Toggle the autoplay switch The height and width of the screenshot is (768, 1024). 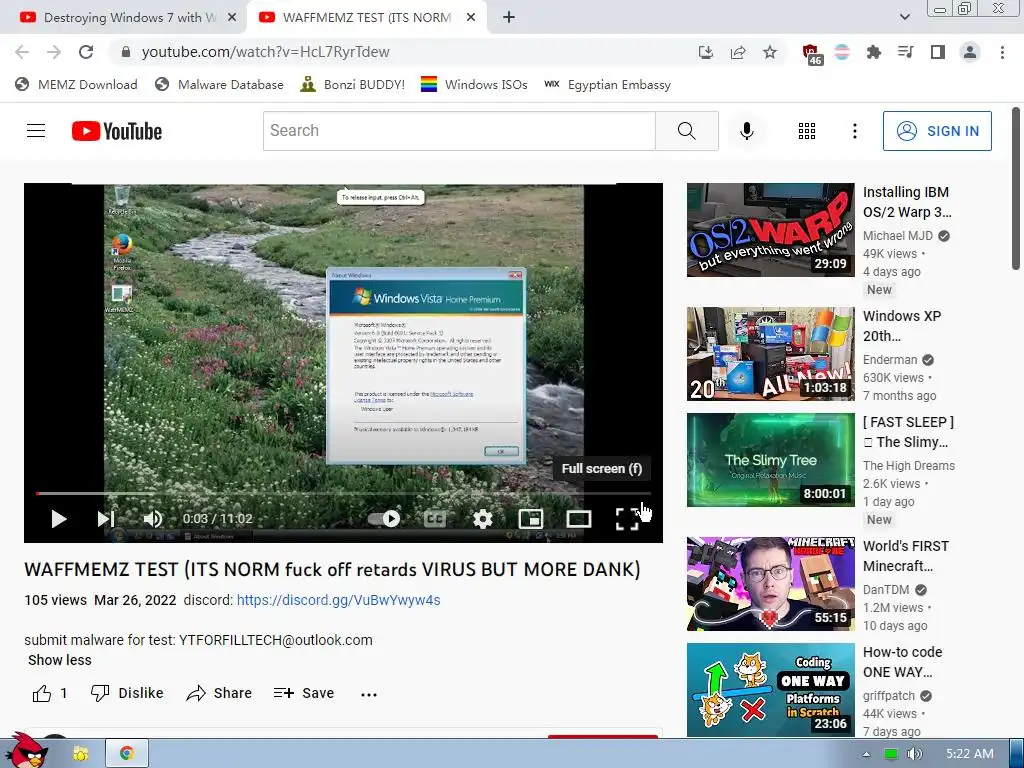point(384,519)
